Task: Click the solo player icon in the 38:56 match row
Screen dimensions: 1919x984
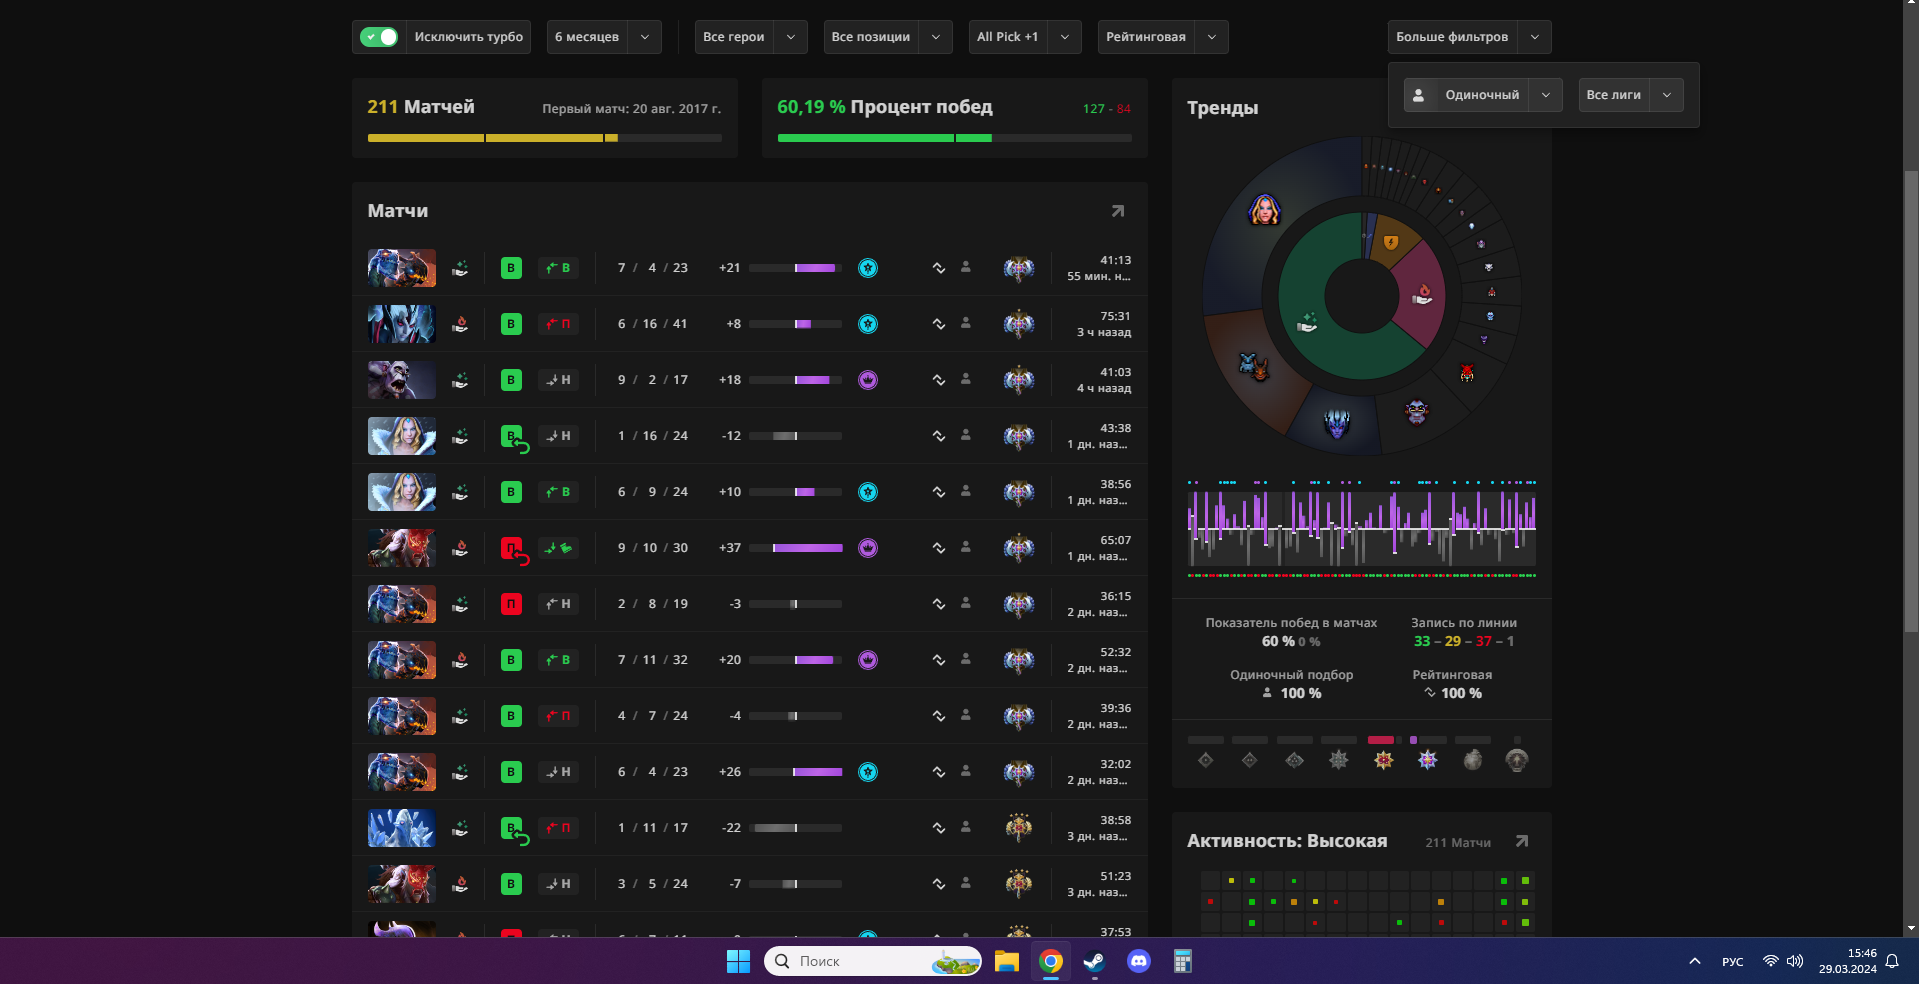Action: point(966,491)
